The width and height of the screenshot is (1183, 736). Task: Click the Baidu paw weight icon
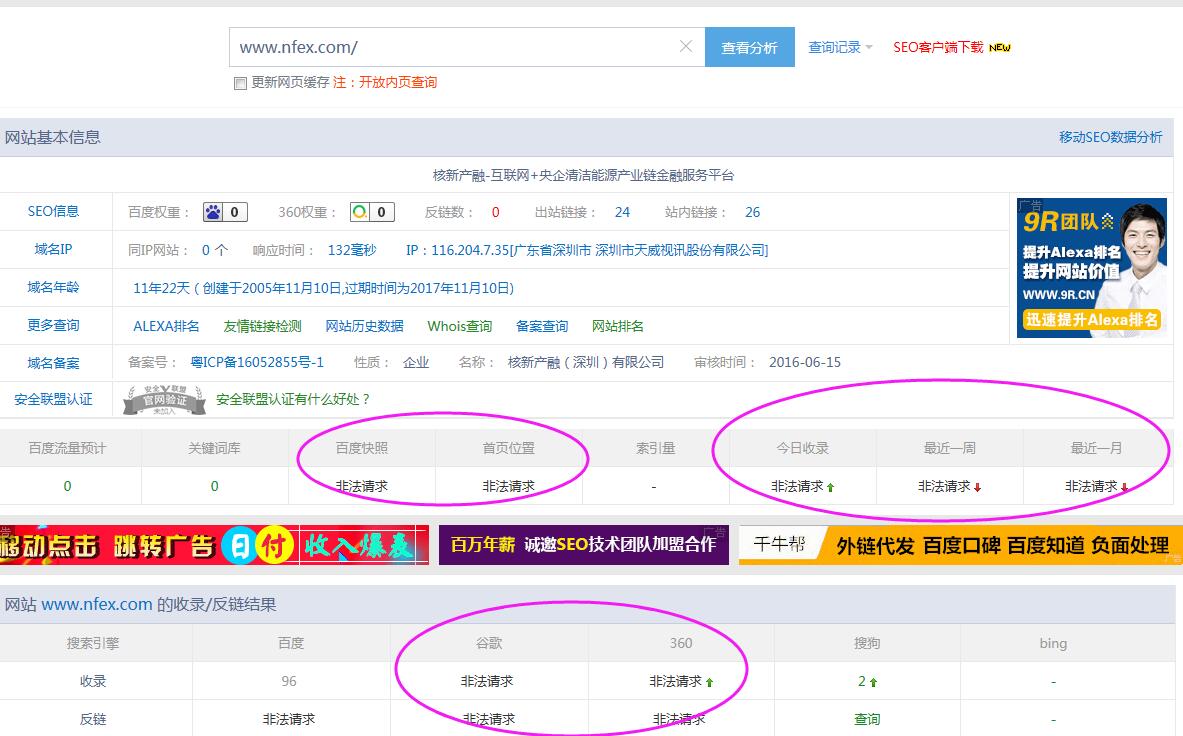coord(214,213)
